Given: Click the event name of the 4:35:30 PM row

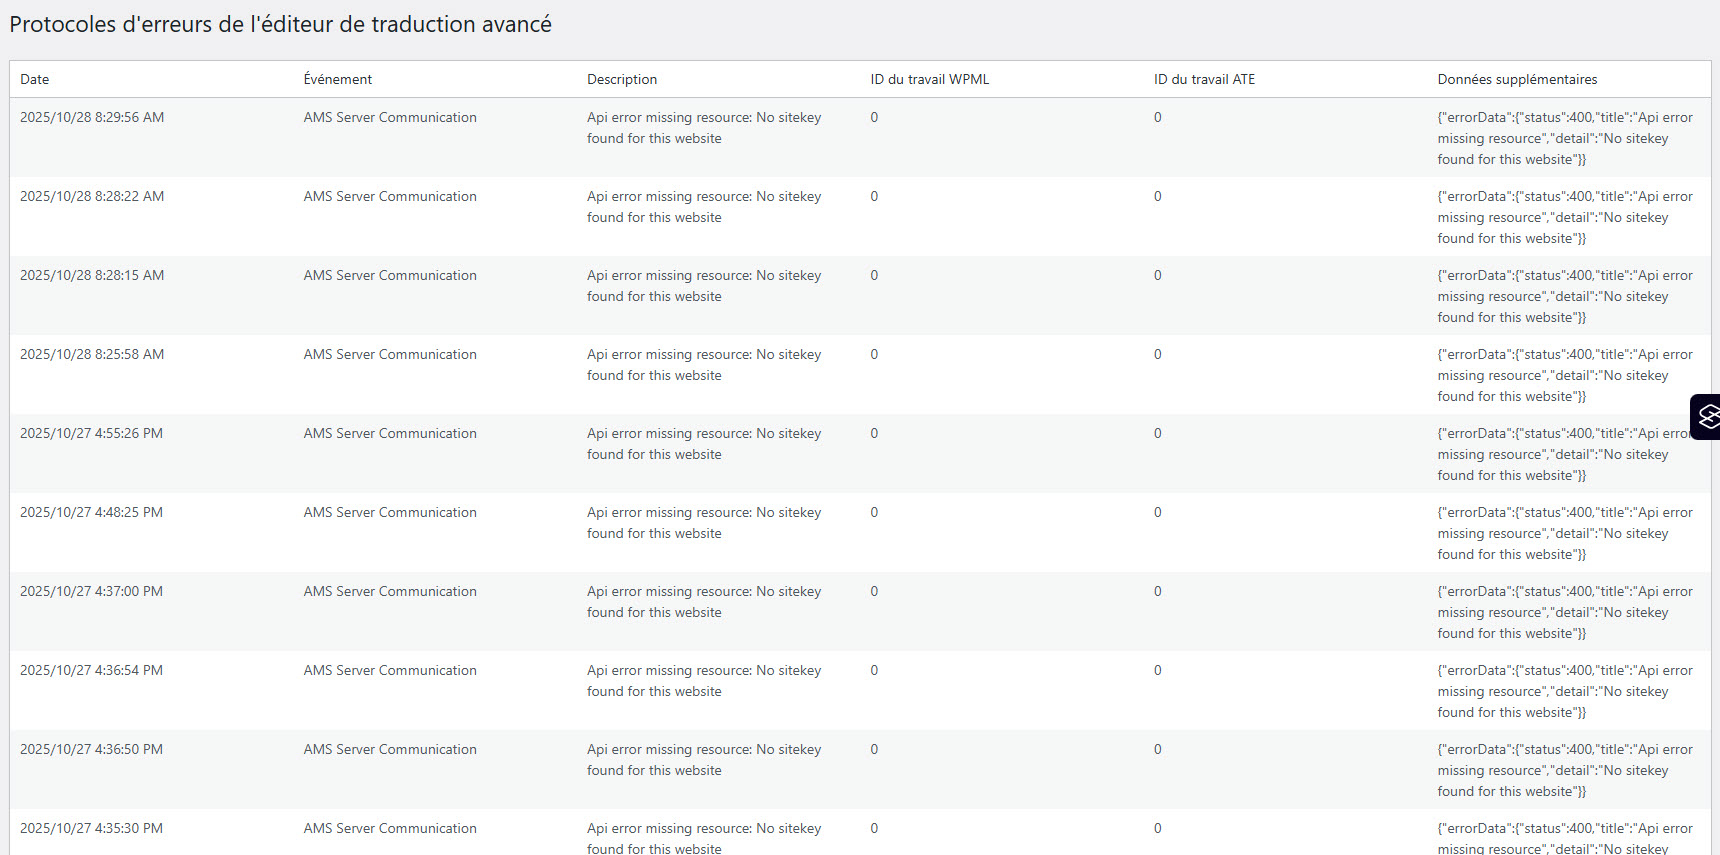Looking at the screenshot, I should coord(390,828).
